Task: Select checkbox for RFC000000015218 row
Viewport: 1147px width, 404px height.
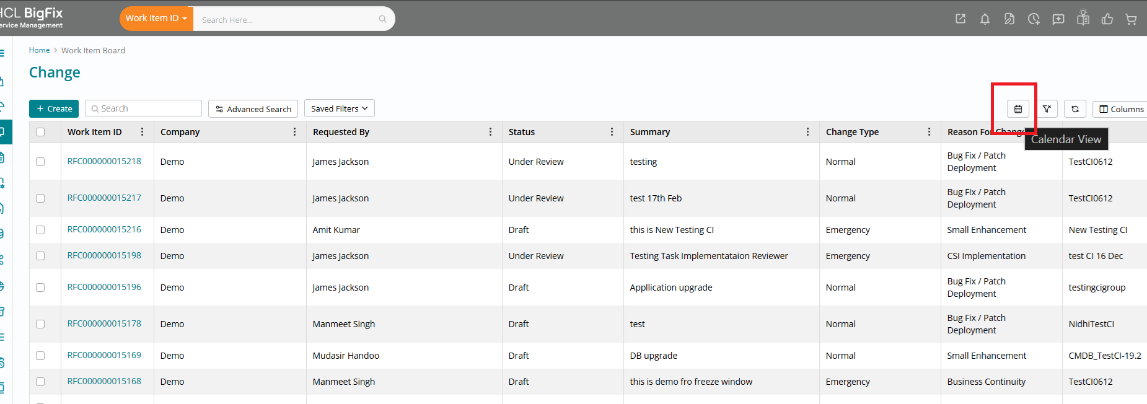Action: pos(41,161)
